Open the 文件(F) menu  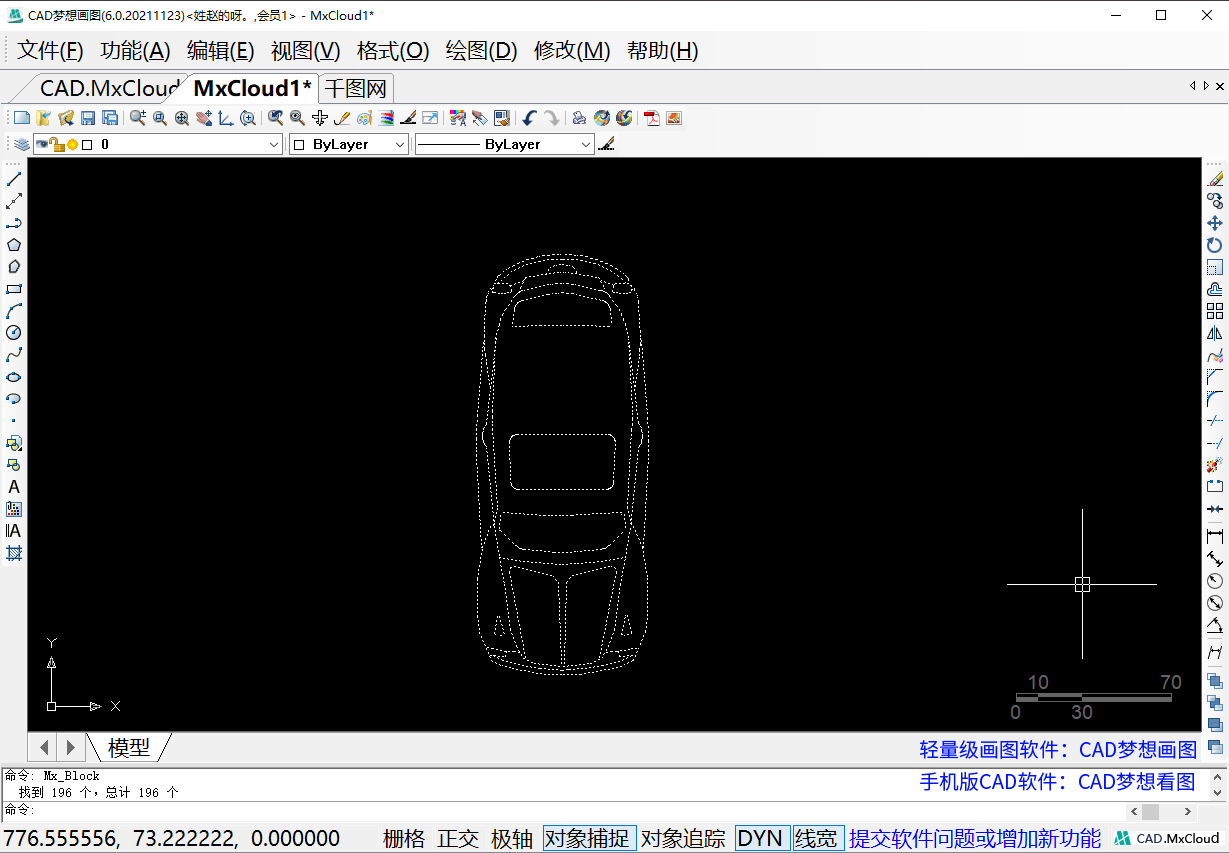point(50,51)
